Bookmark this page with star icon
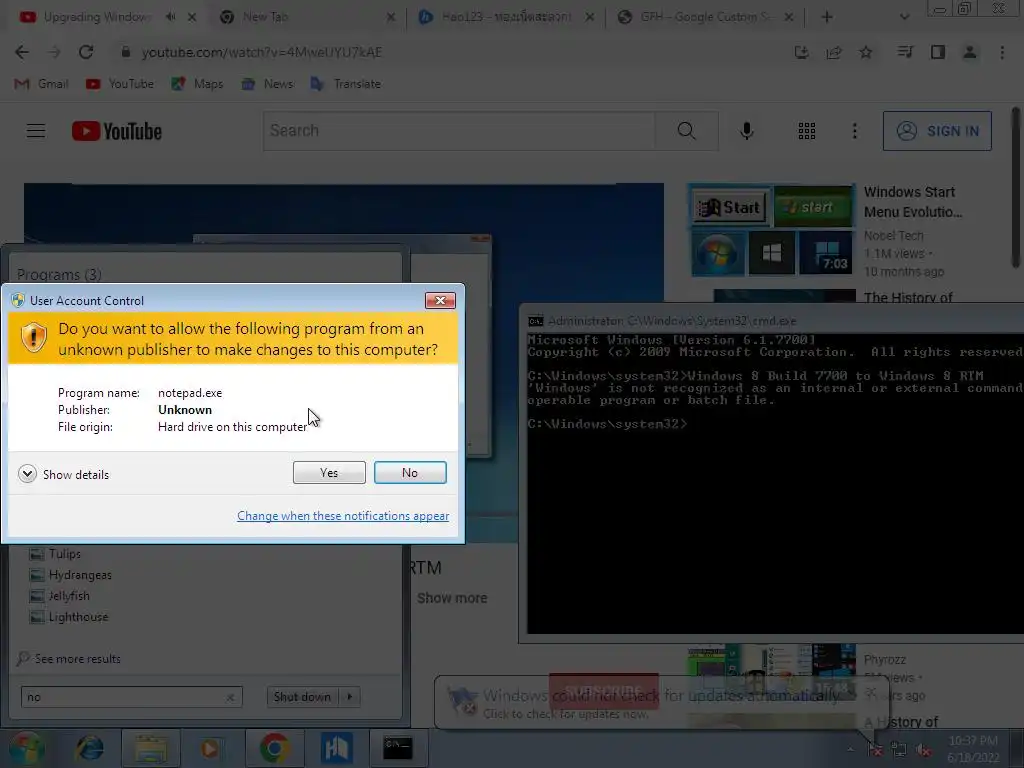The height and width of the screenshot is (768, 1024). [866, 52]
